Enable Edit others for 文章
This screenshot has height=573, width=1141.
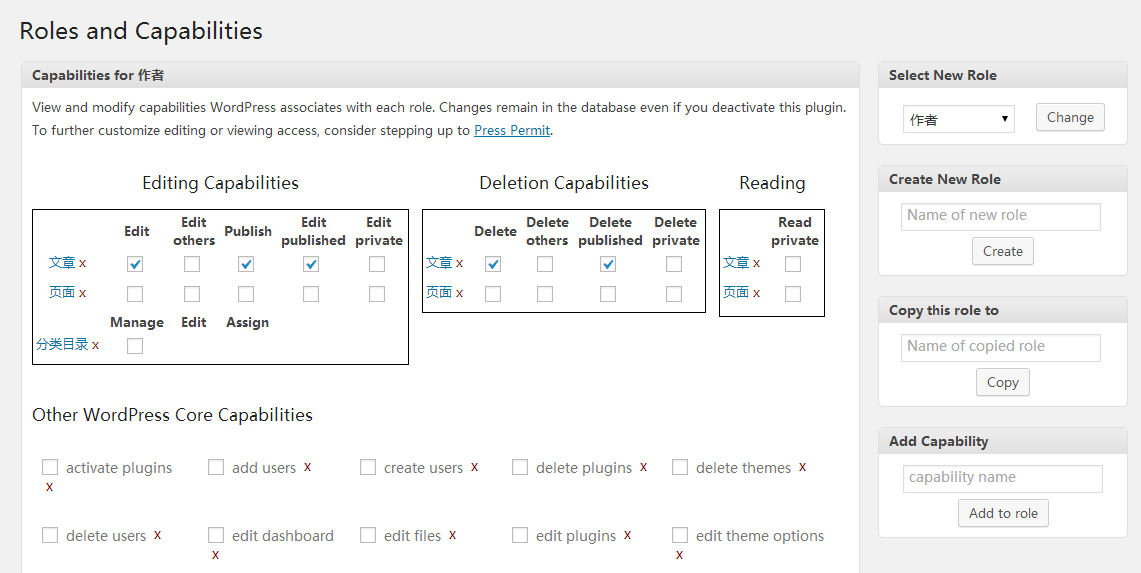point(192,264)
